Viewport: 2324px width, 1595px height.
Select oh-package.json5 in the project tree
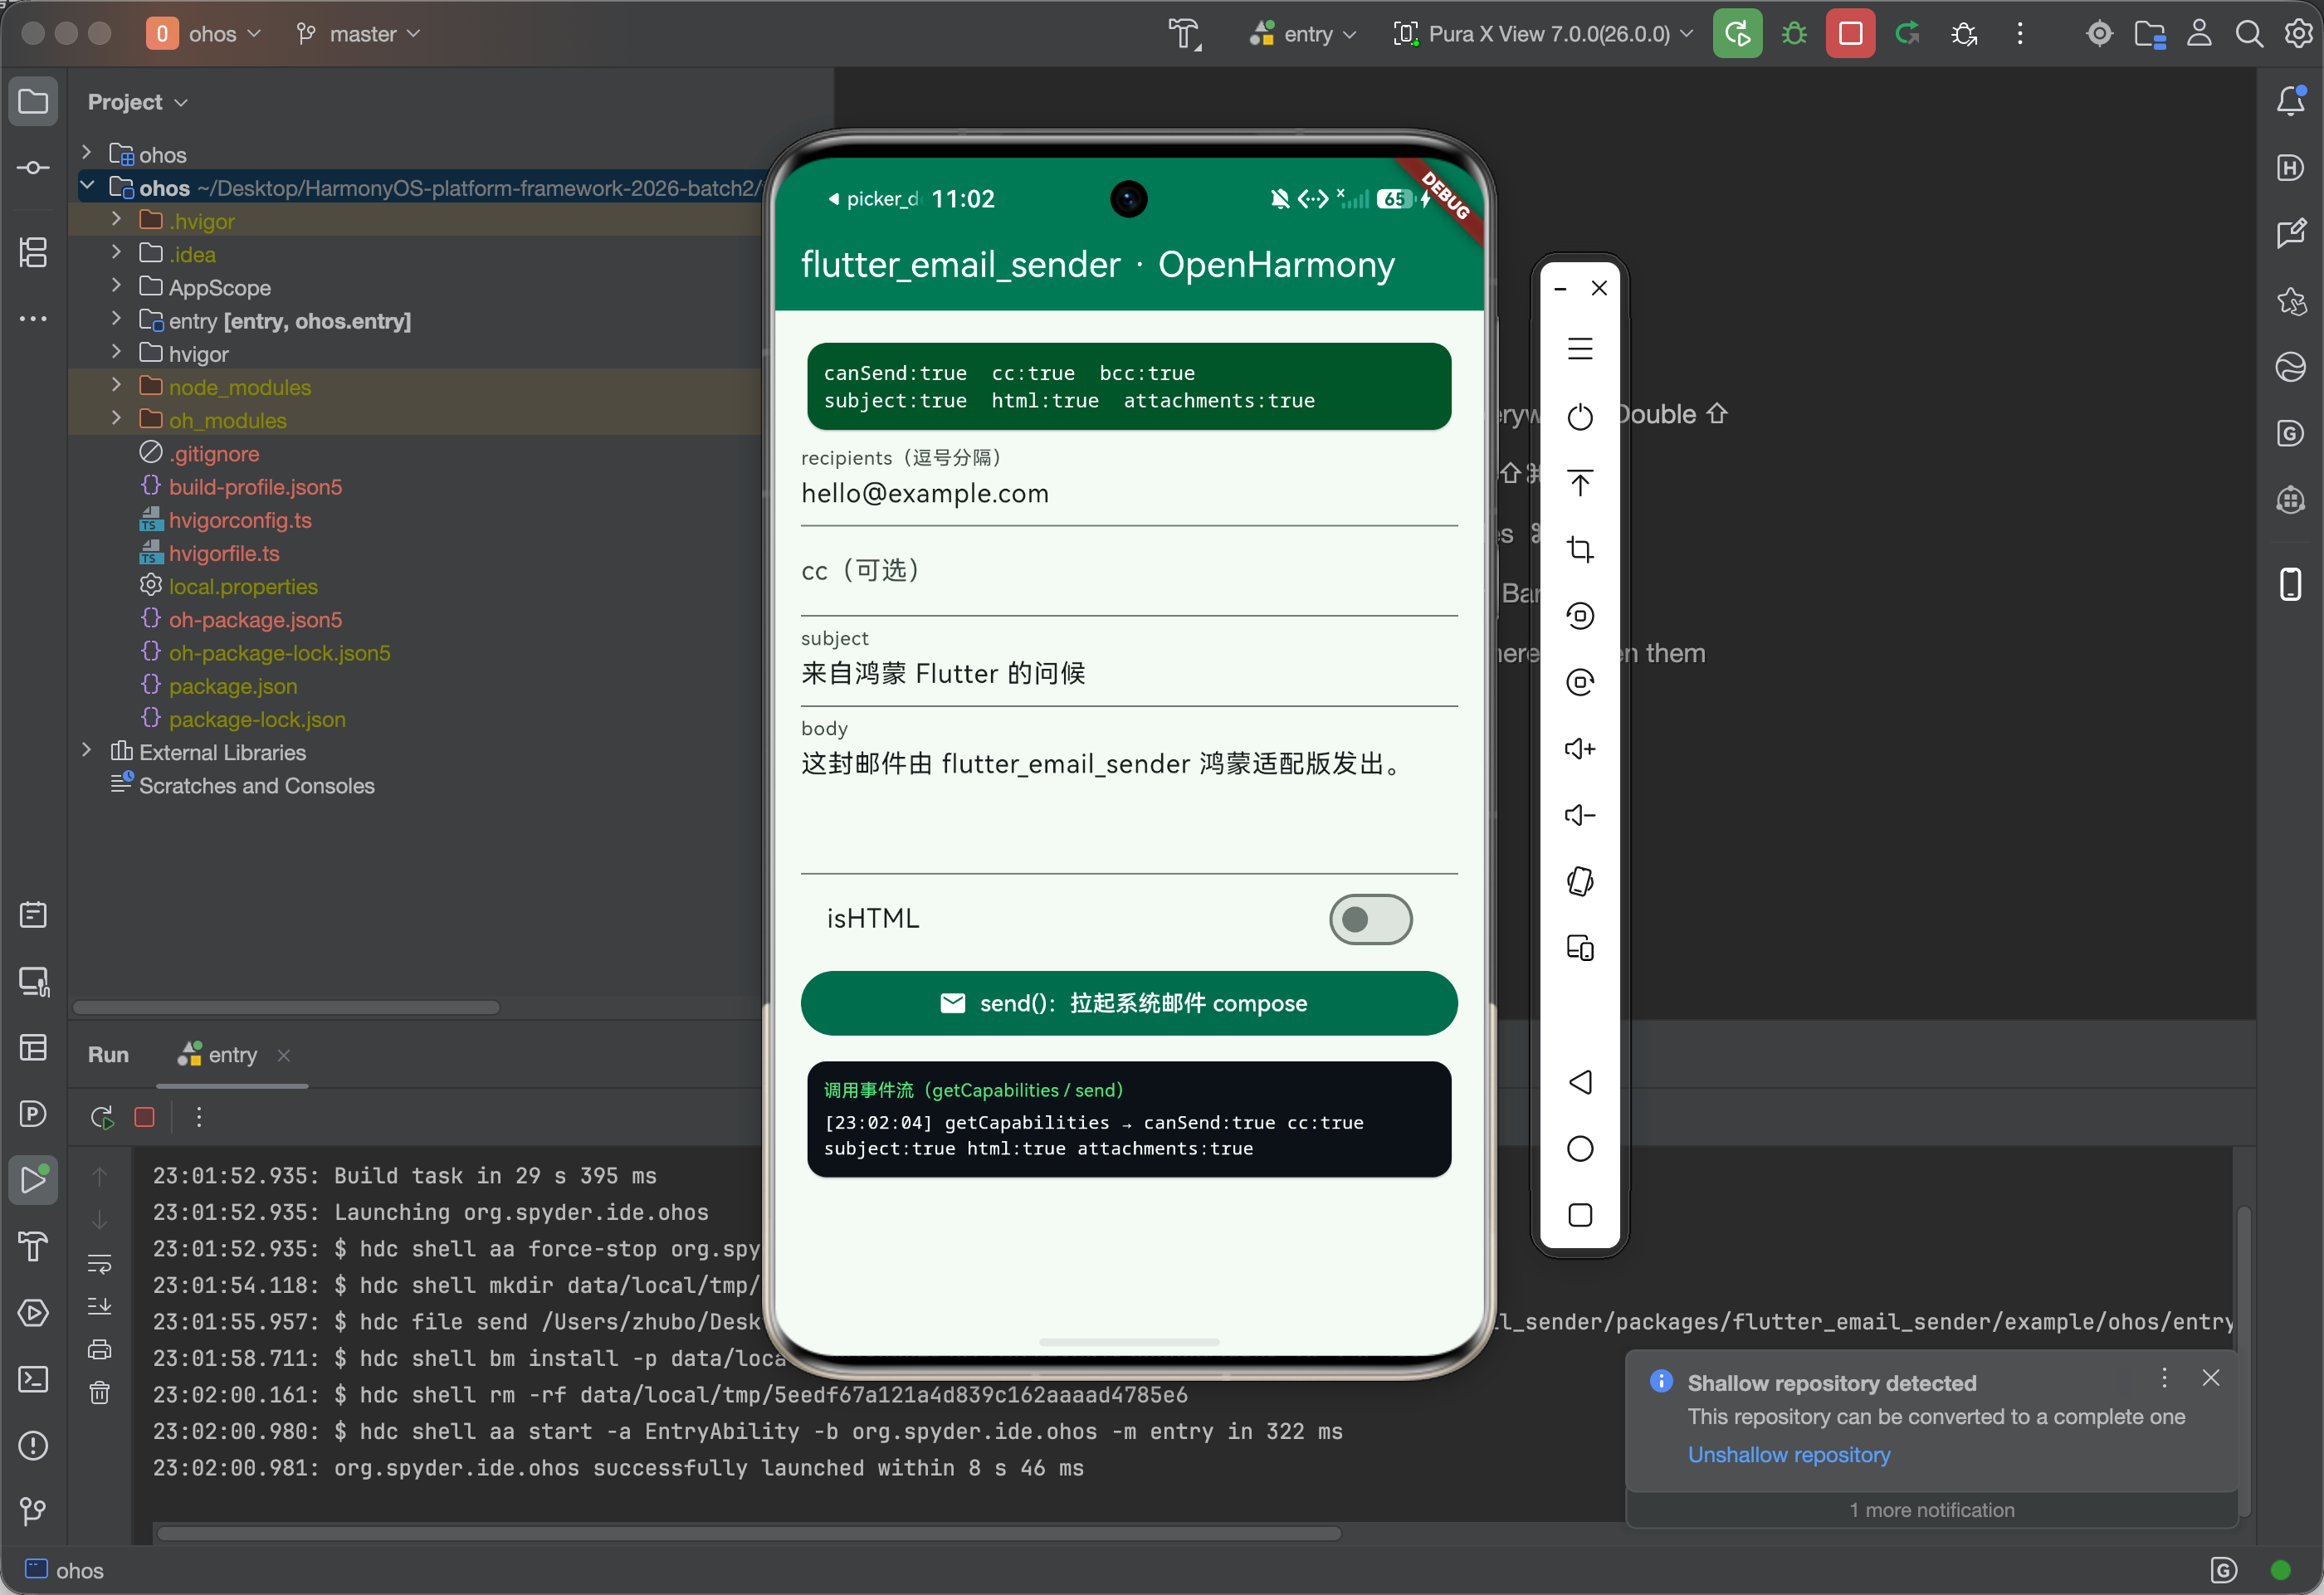point(255,620)
